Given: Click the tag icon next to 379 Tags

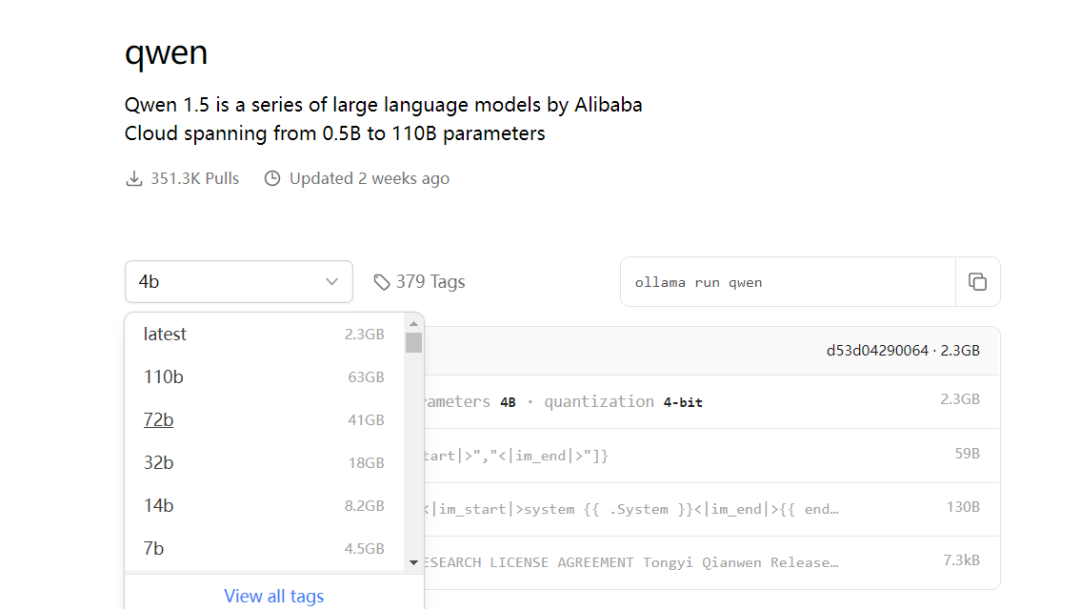Looking at the screenshot, I should coord(382,282).
